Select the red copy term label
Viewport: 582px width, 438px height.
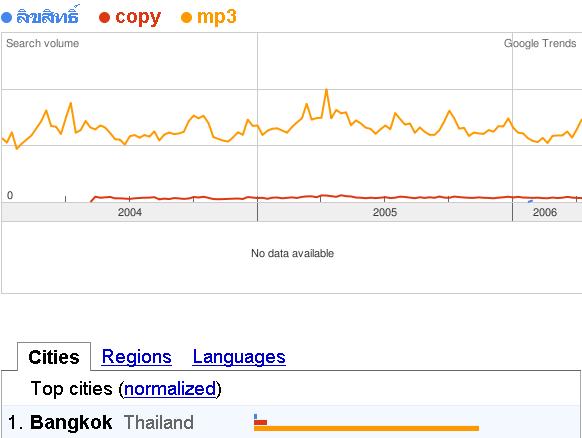coord(138,17)
